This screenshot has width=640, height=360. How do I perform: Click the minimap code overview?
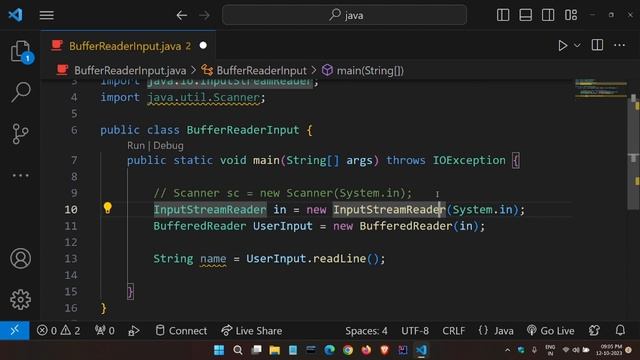click(x=600, y=89)
